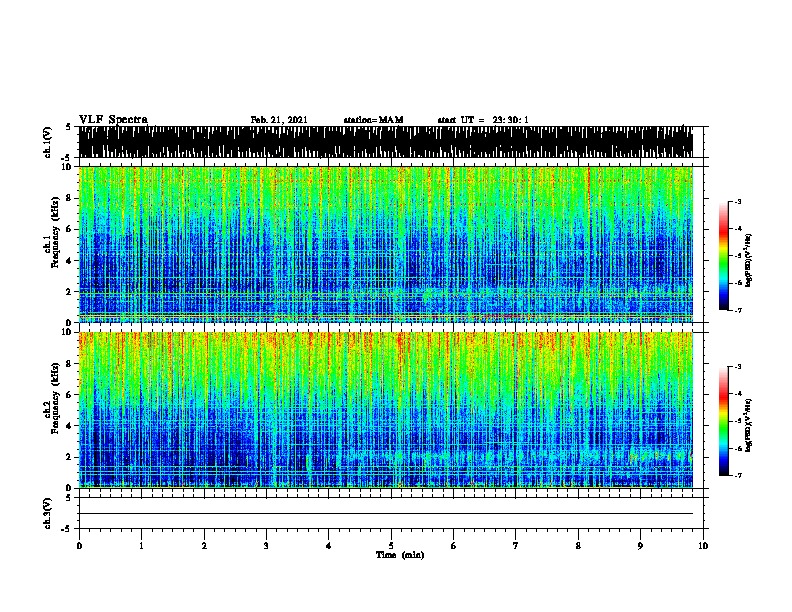Click the flat ch.3 voltage trace line

click(386, 514)
